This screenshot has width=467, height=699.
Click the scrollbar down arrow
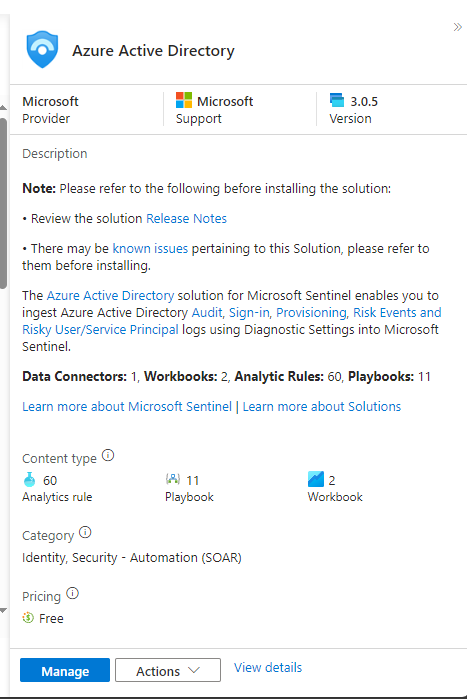(x=3, y=611)
